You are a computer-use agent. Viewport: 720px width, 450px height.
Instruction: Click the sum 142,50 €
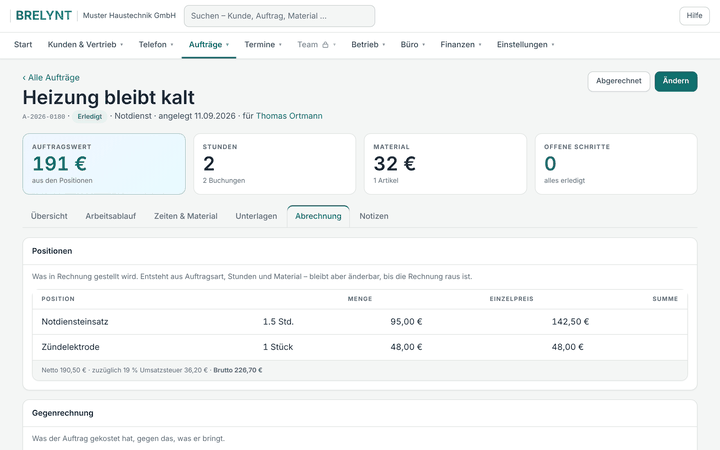coord(570,322)
